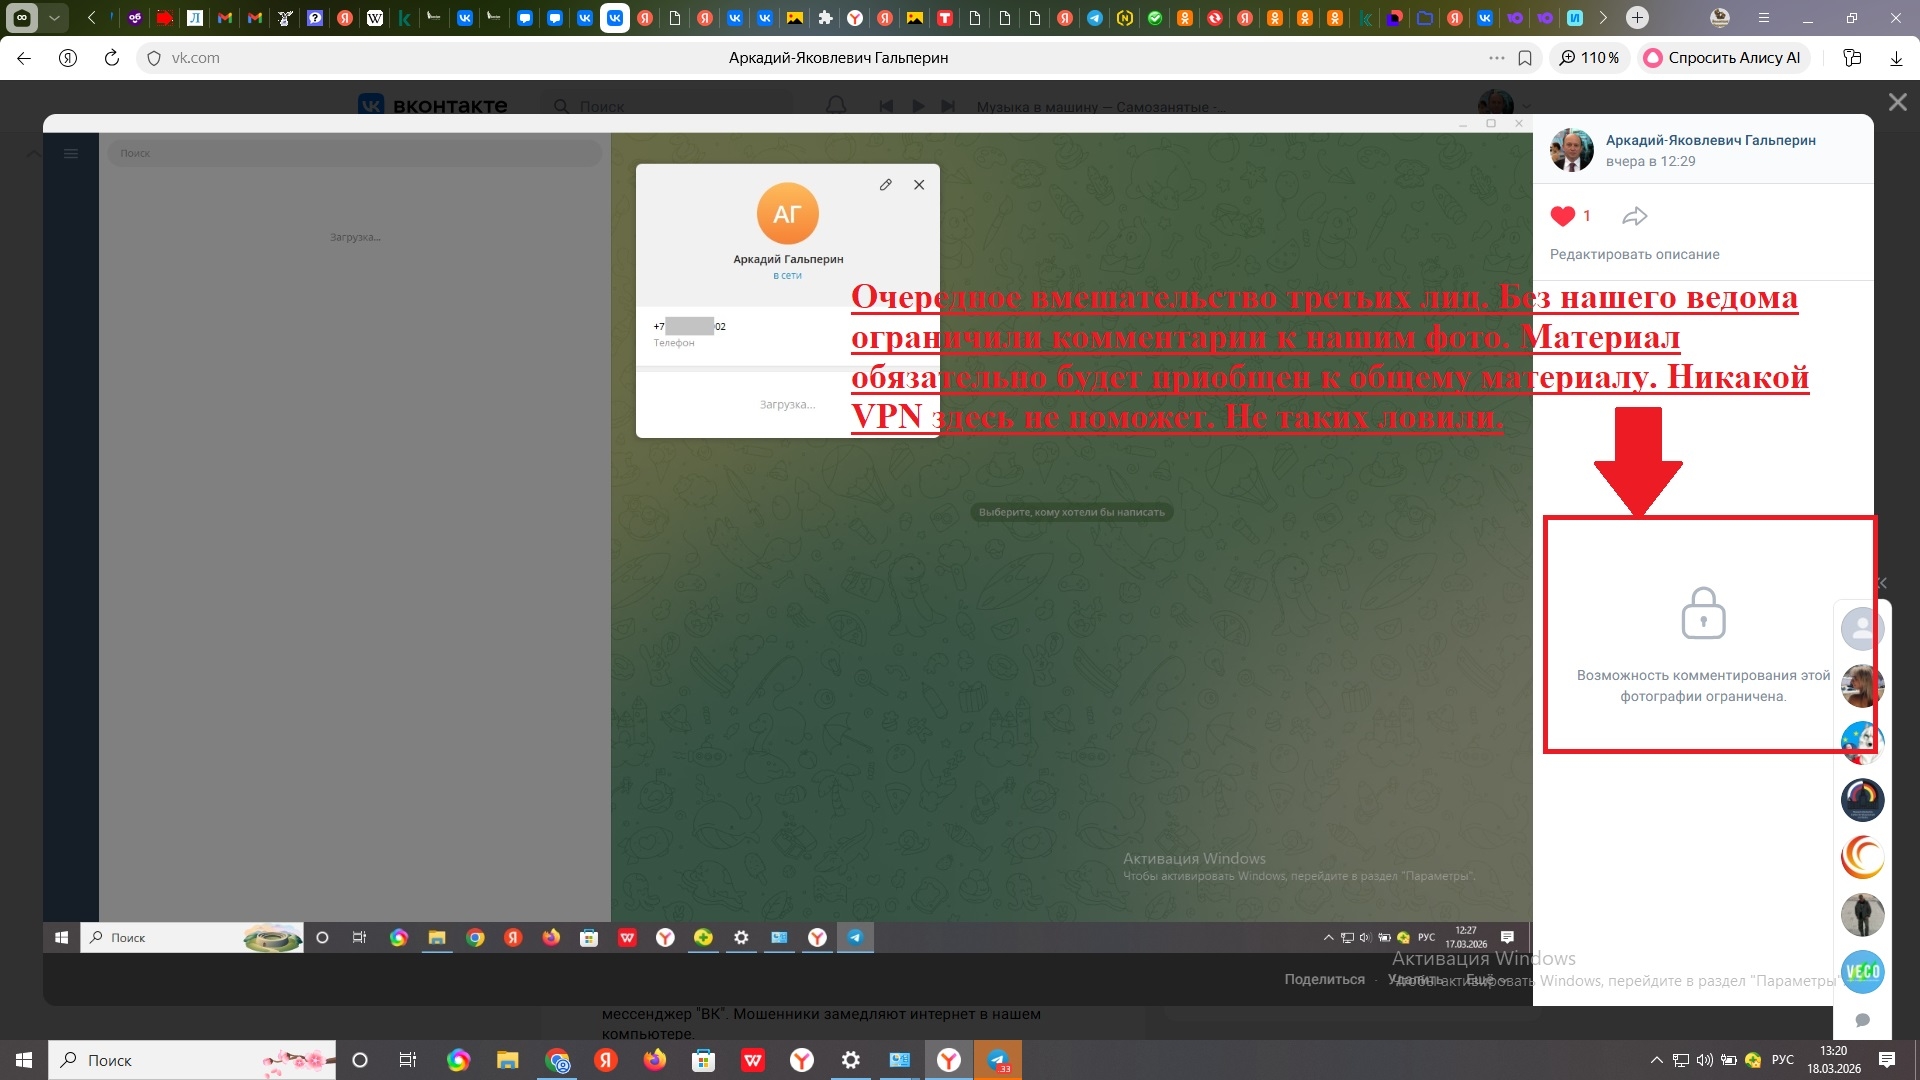The image size is (1920, 1080).
Task: Open the VECO chat avatar in sidebar
Action: [1862, 971]
